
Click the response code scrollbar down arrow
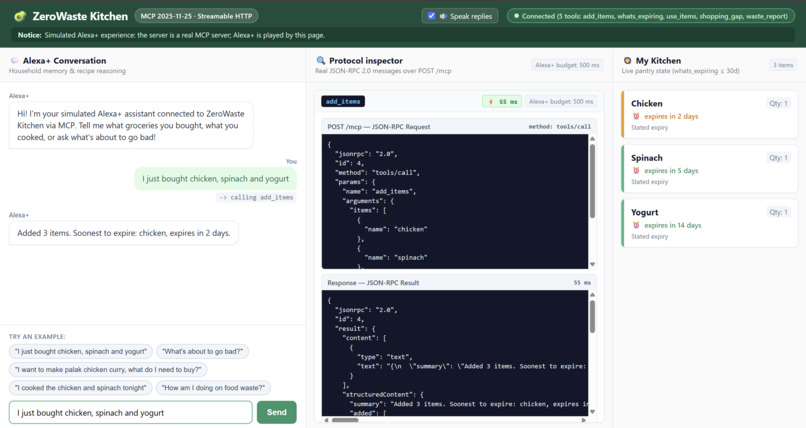click(592, 412)
